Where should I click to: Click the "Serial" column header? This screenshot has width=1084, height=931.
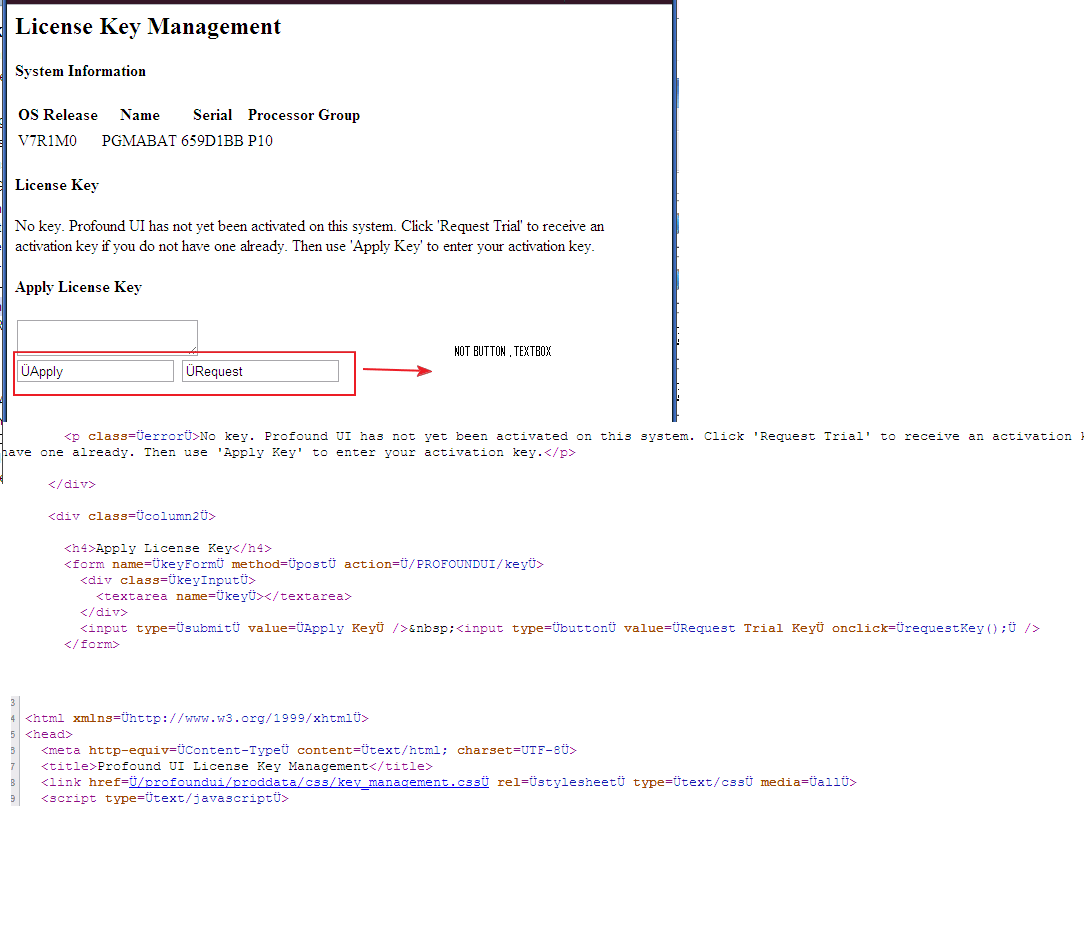click(x=212, y=115)
